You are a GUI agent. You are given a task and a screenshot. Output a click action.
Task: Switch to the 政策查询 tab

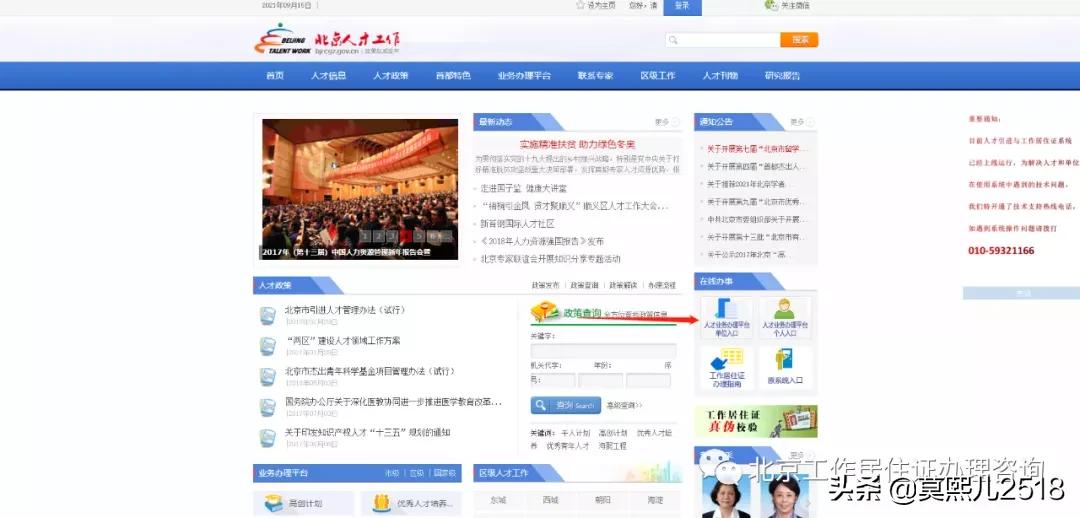tap(584, 285)
